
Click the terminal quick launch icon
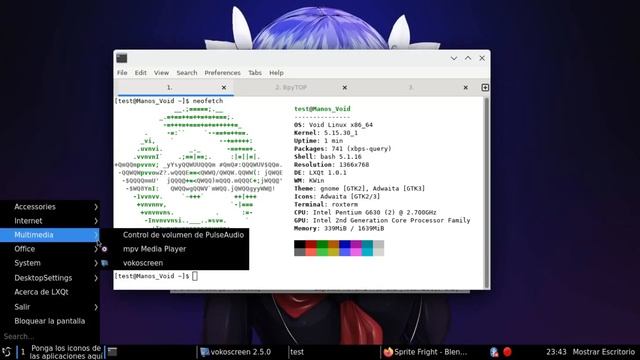tap(112, 352)
